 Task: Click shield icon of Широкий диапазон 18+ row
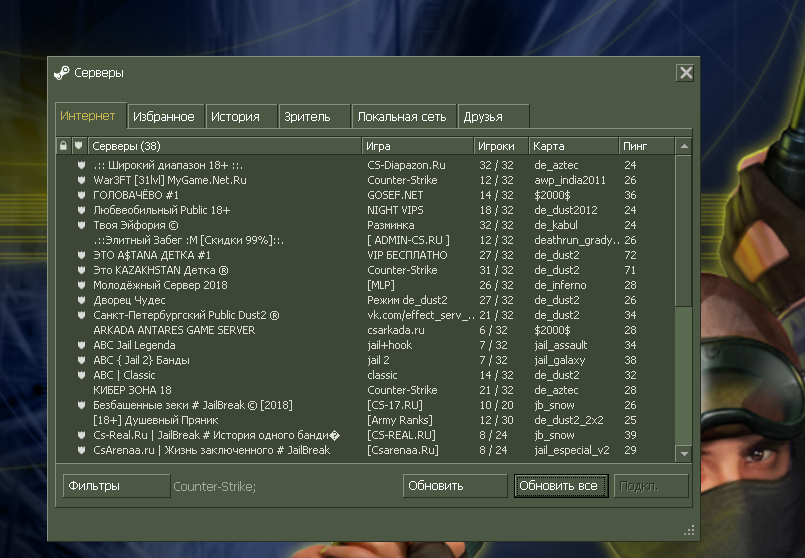pyautogui.click(x=81, y=165)
